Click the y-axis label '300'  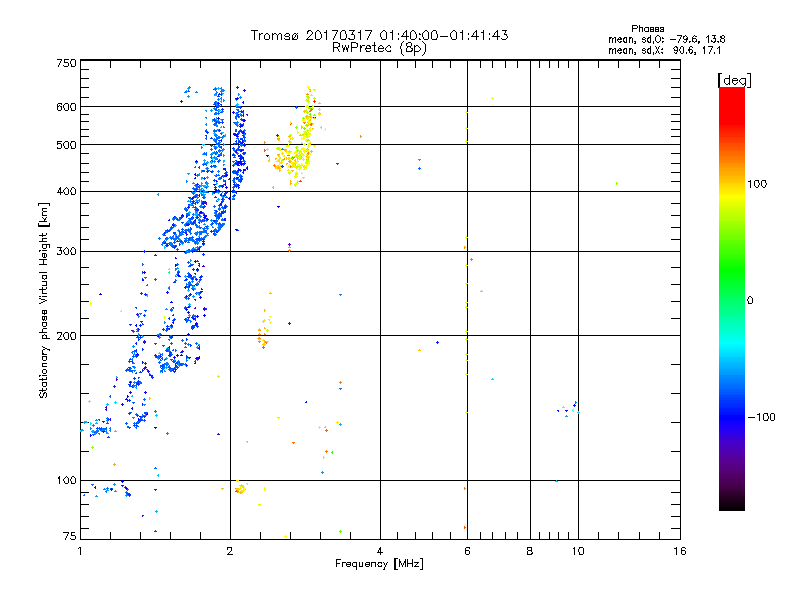tap(66, 252)
